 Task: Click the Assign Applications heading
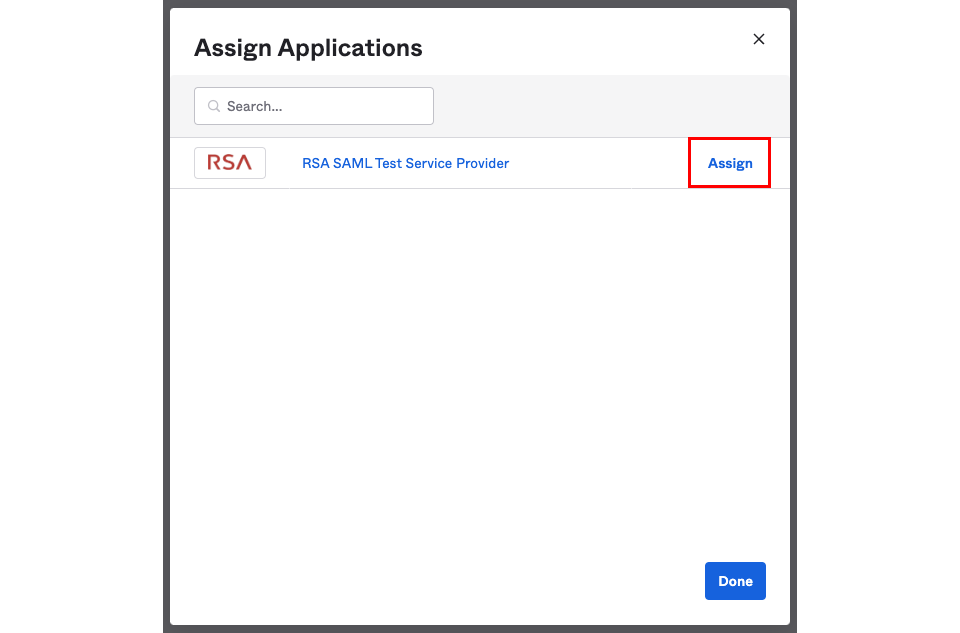pyautogui.click(x=308, y=47)
